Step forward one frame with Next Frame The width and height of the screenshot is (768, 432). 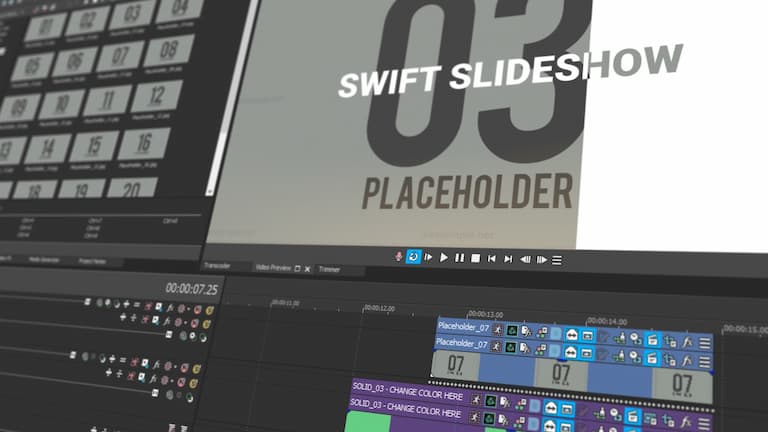(541, 260)
